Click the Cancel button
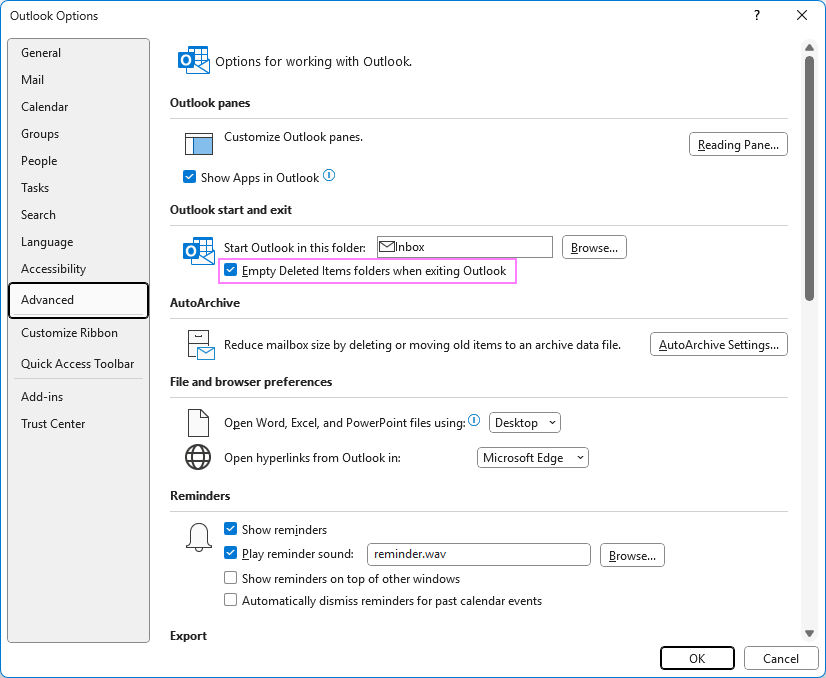Screen dimensions: 826x678 (x=781, y=658)
